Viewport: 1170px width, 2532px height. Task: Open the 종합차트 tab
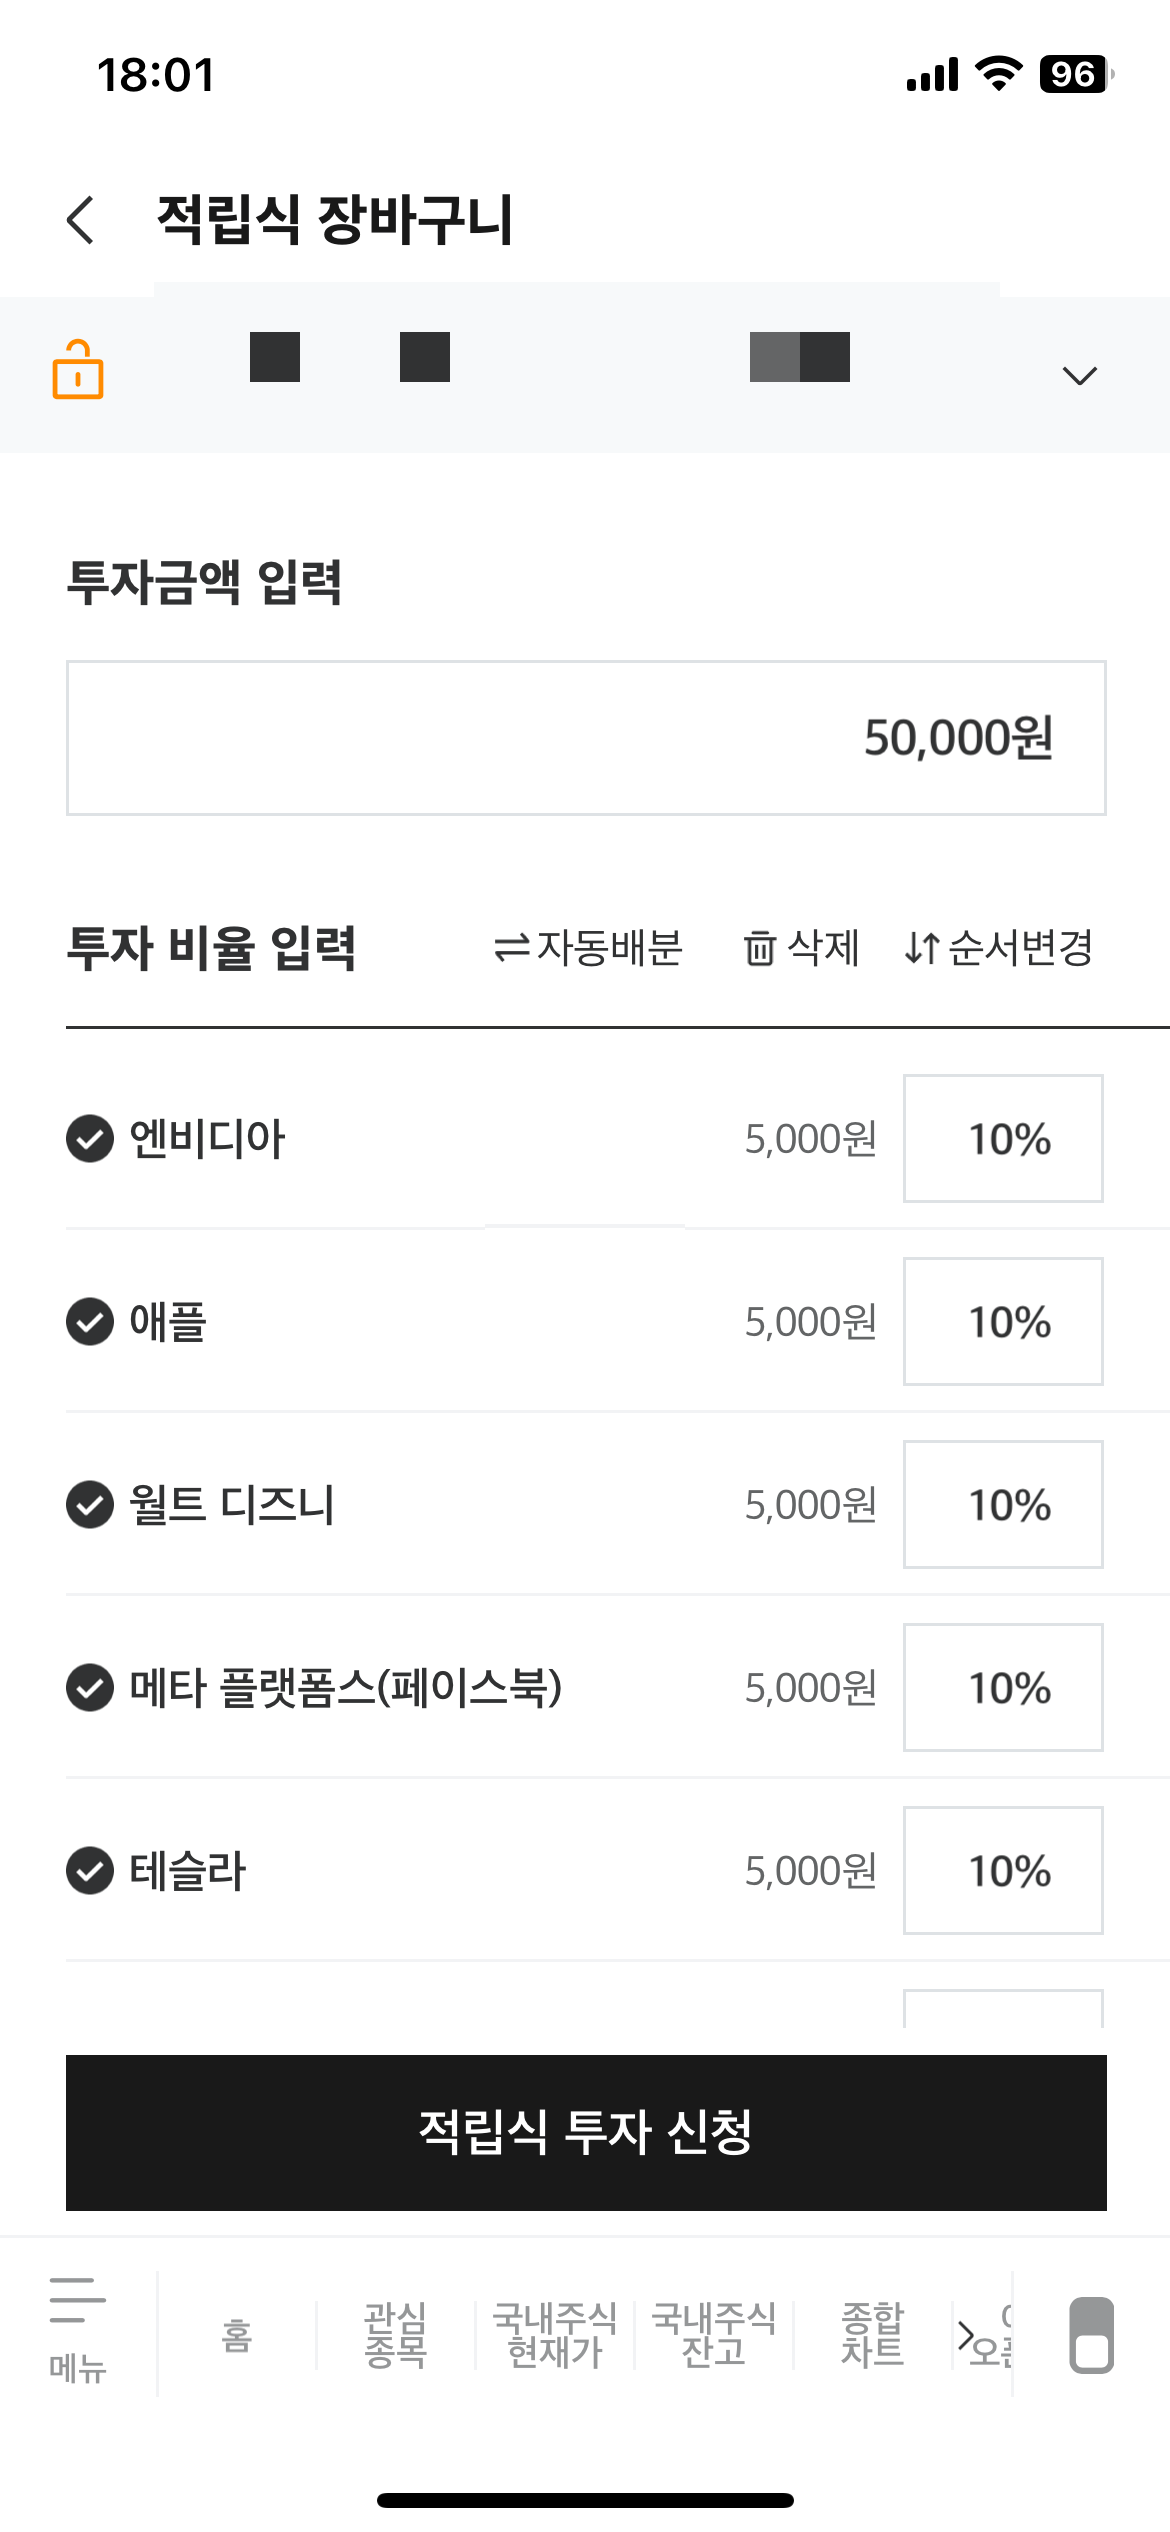tap(872, 2336)
